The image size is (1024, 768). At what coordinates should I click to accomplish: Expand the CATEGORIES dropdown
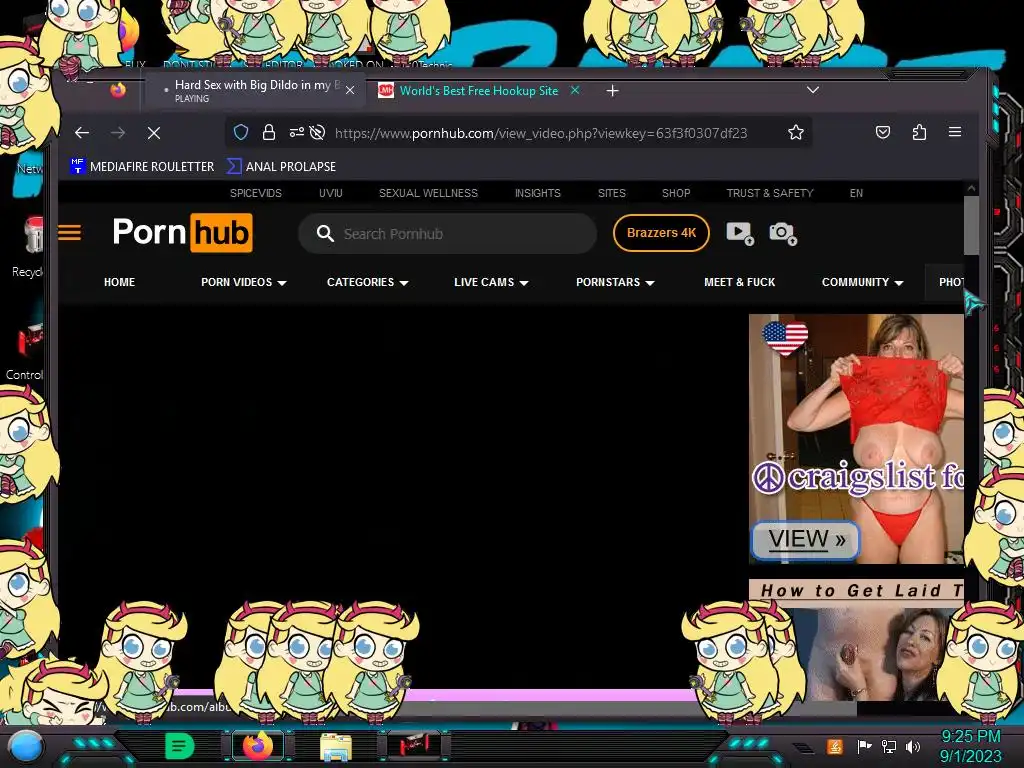coord(367,282)
